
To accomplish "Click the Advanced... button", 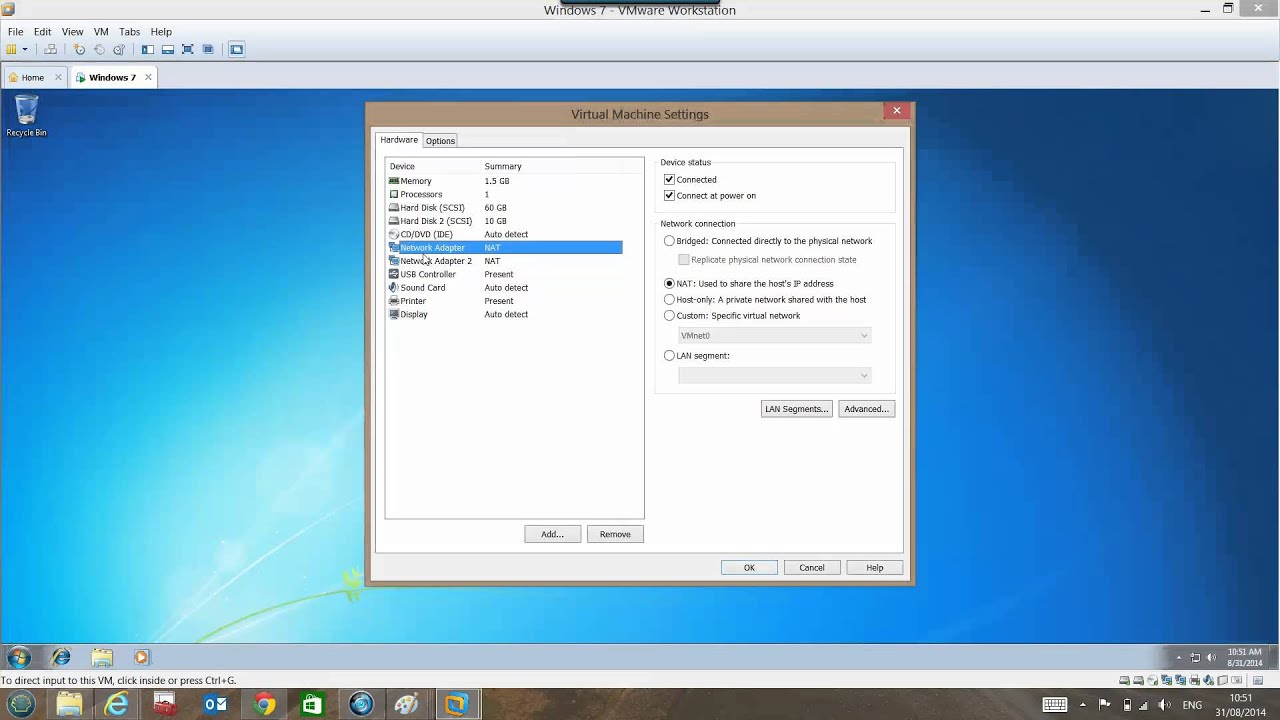I will pyautogui.click(x=866, y=409).
